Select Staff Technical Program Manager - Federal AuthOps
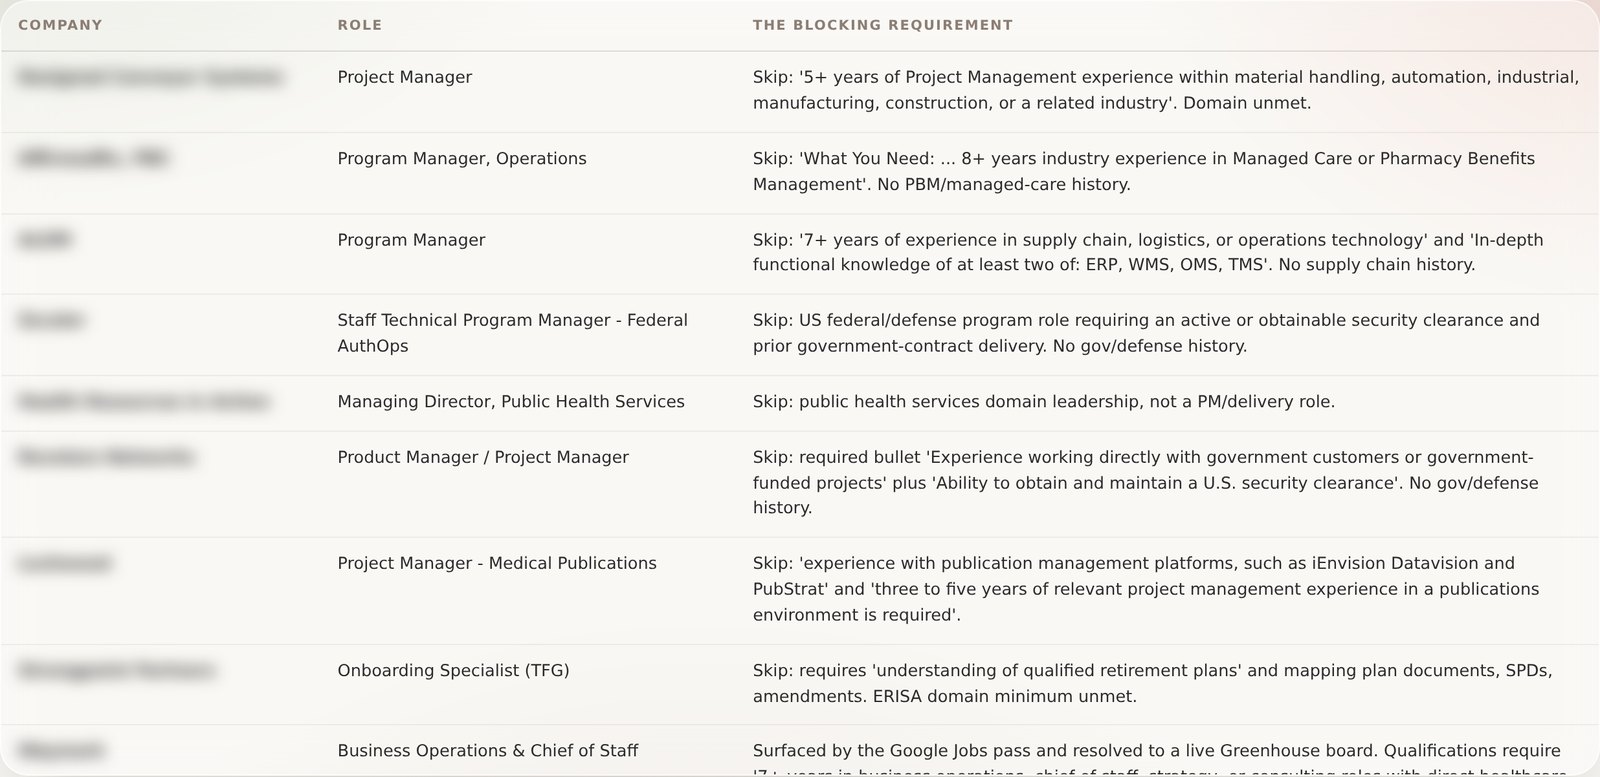Viewport: 1600px width, 777px height. [513, 333]
